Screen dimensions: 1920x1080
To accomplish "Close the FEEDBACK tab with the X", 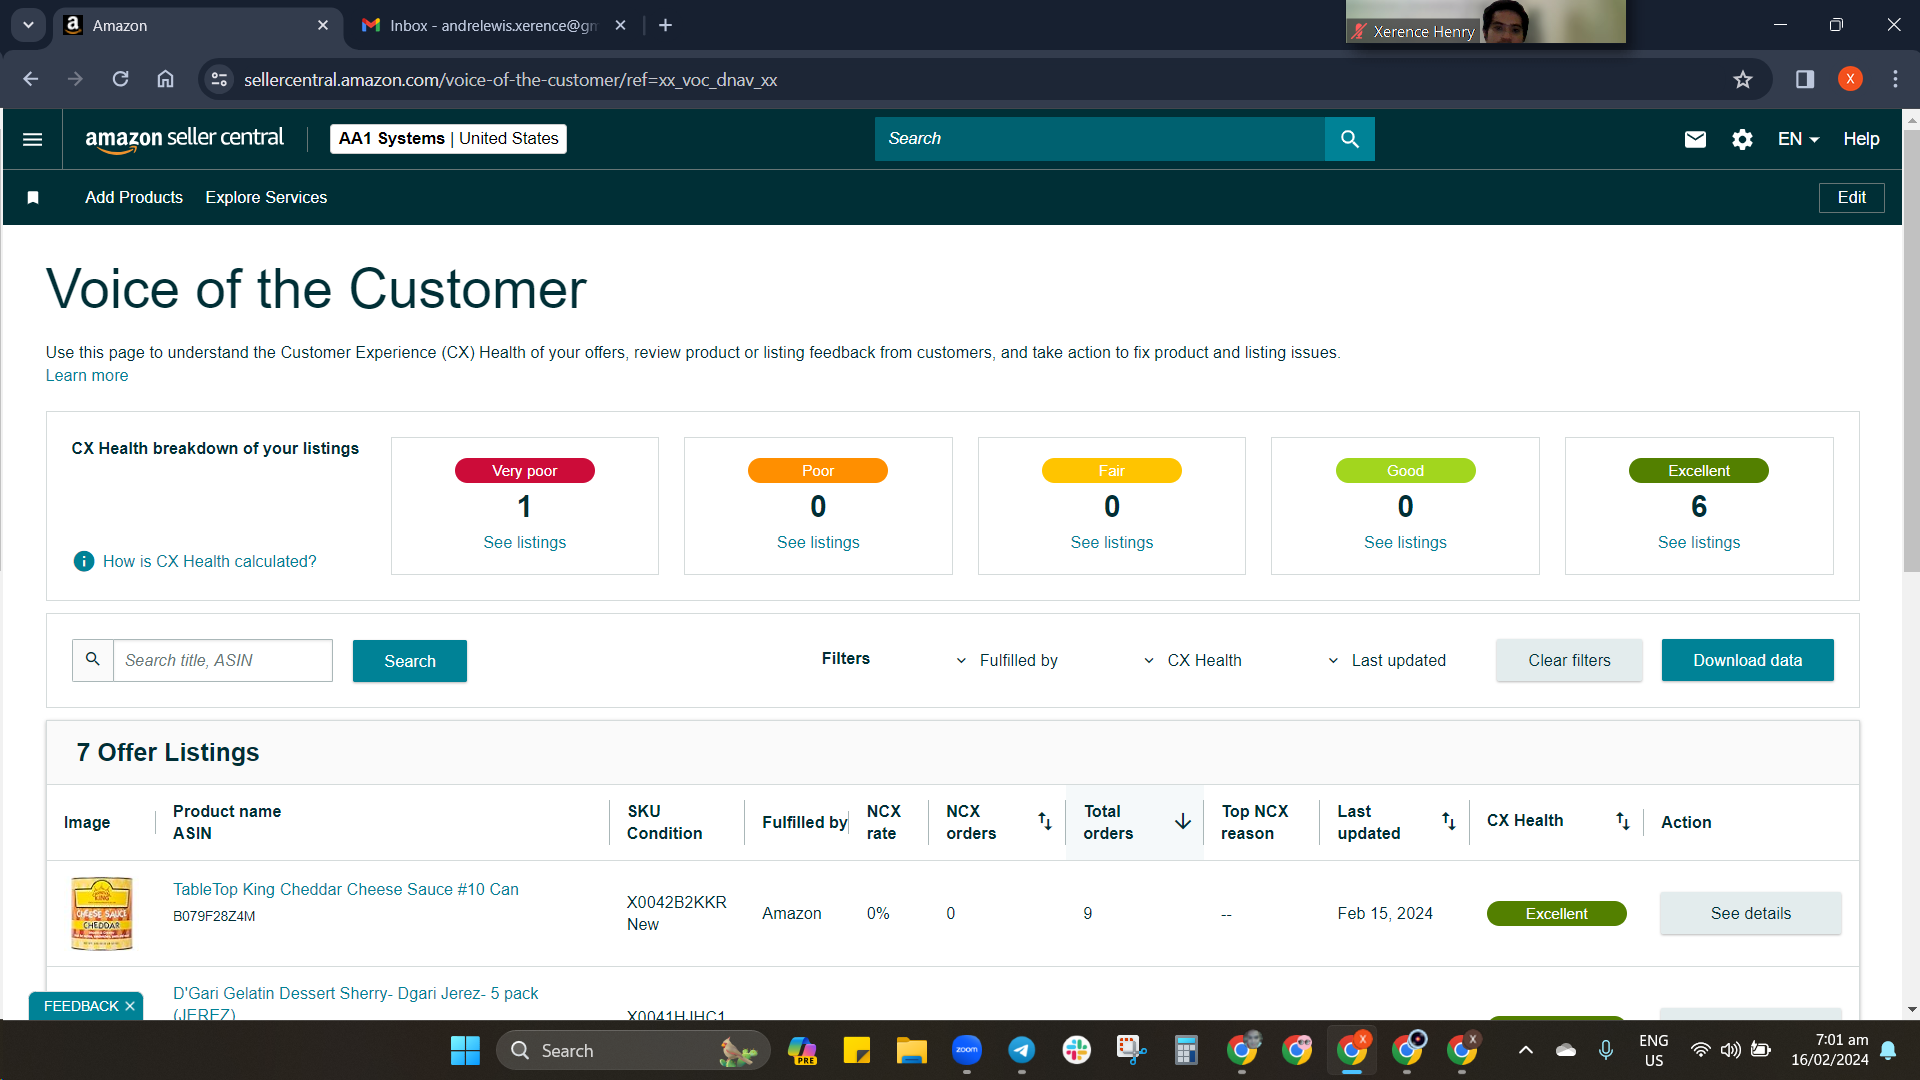I will (x=130, y=1006).
